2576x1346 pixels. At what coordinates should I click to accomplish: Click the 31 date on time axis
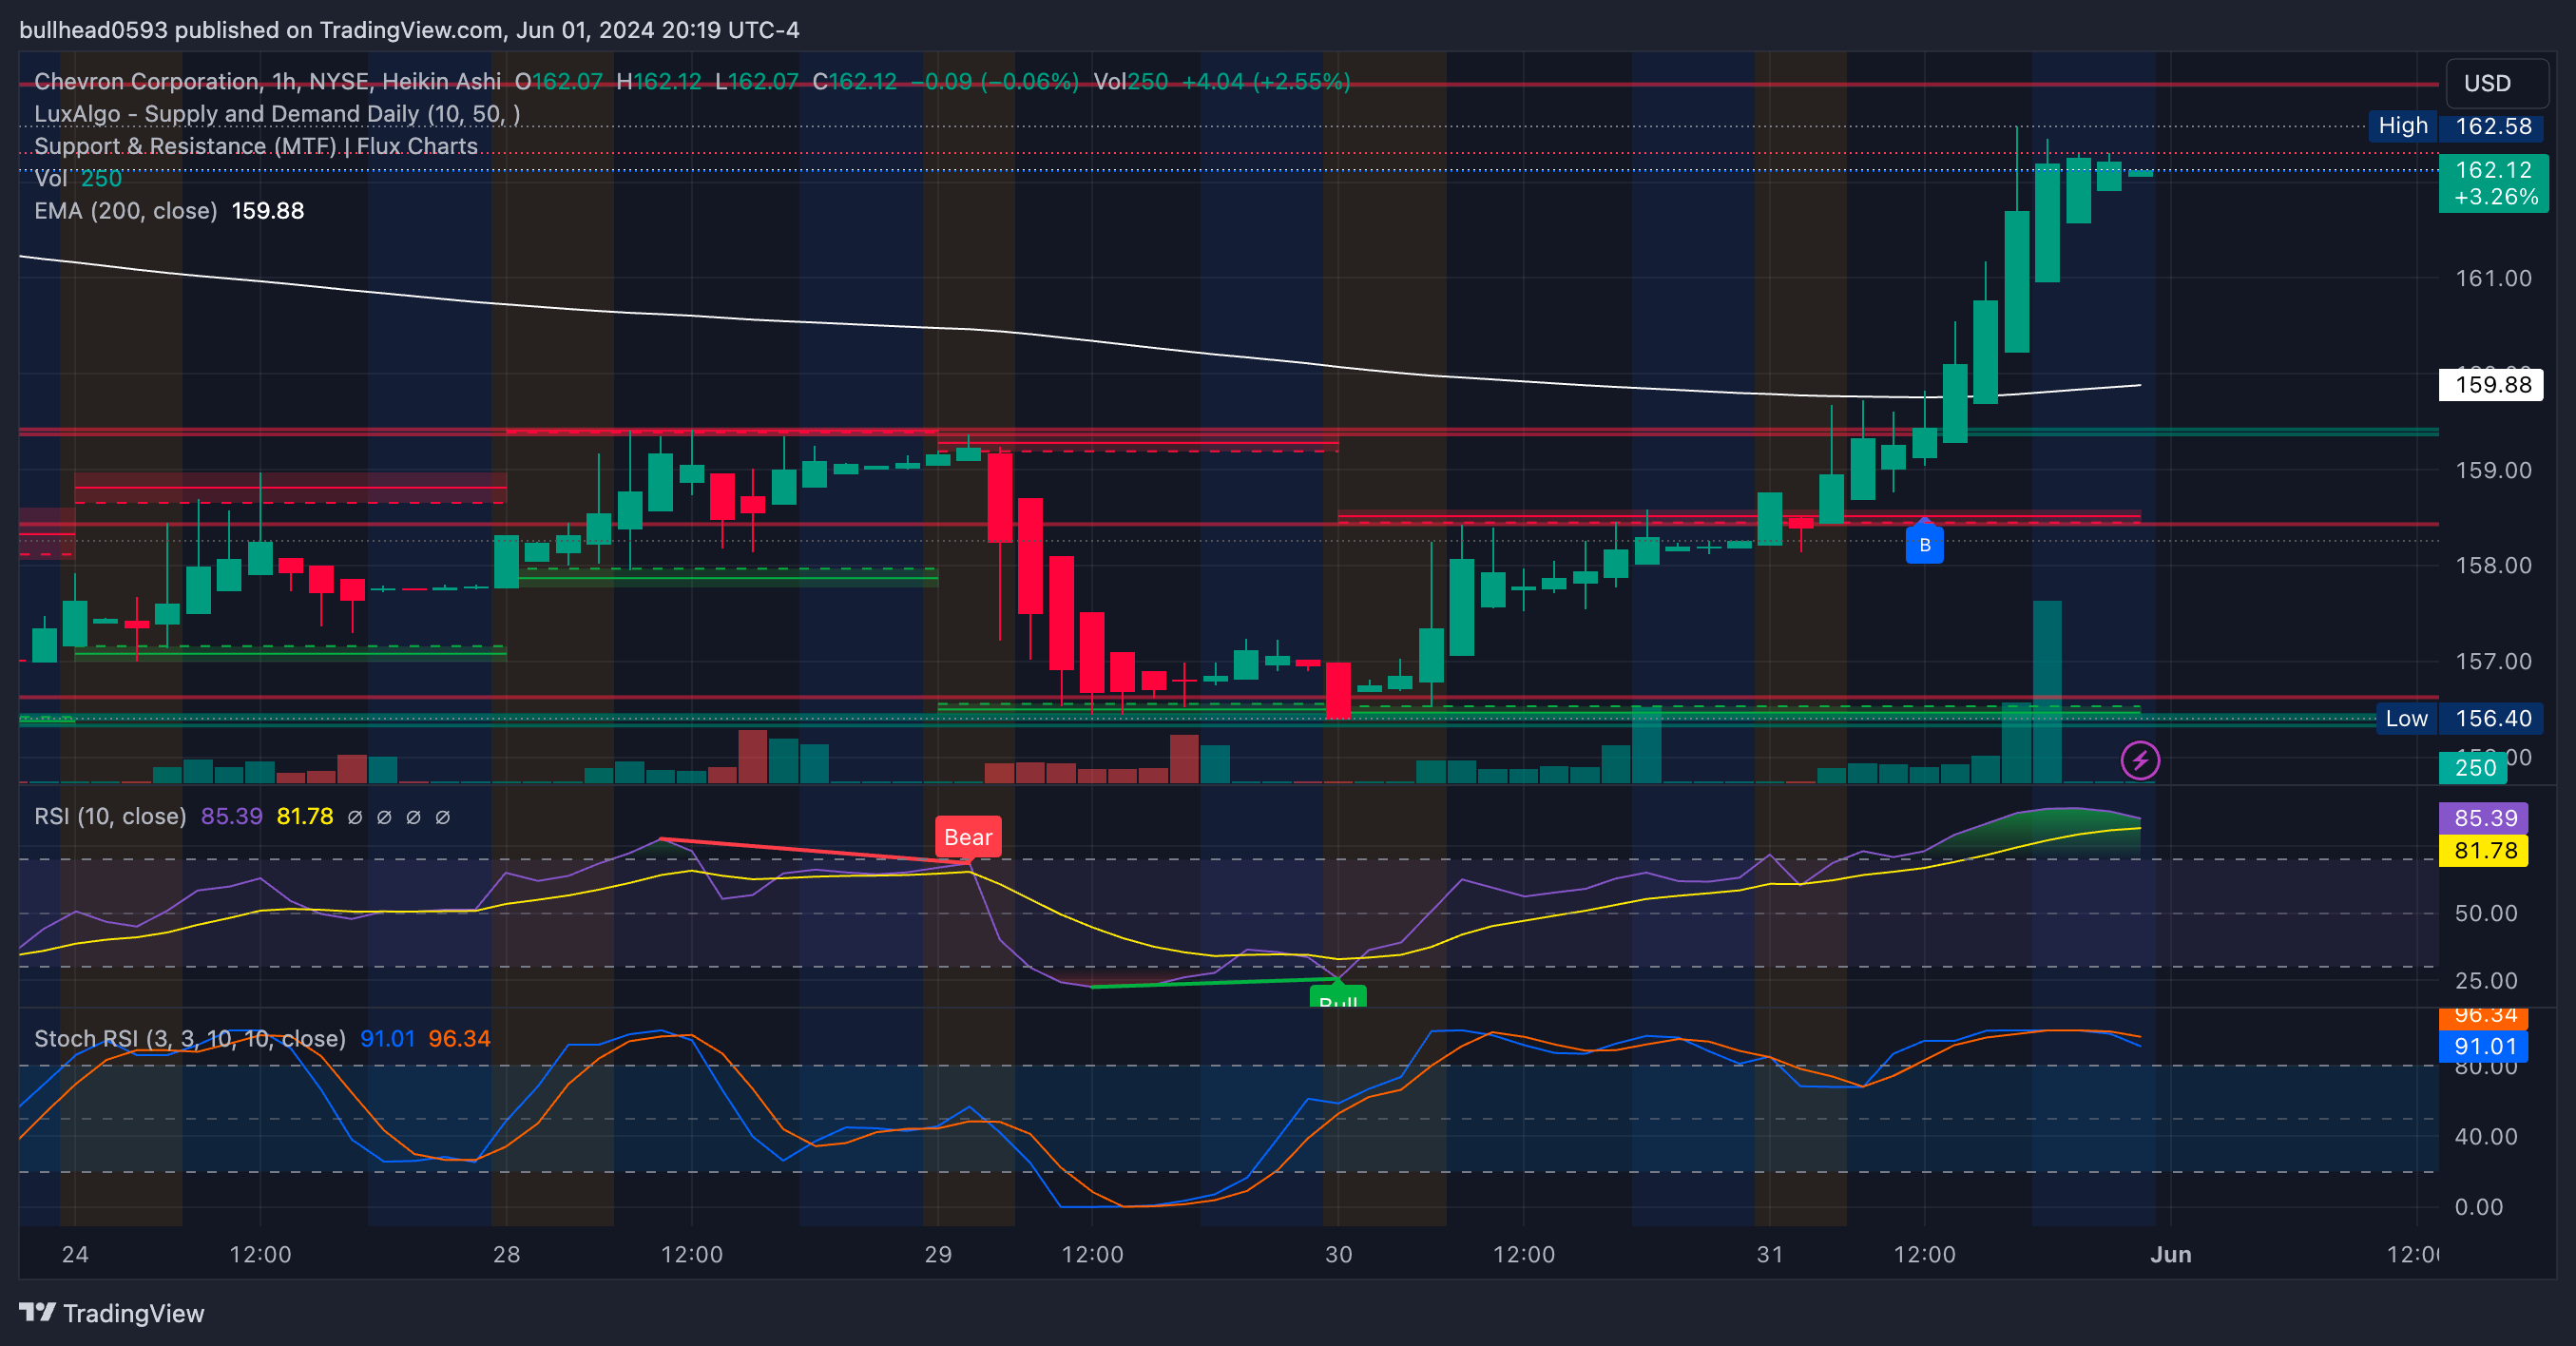pyautogui.click(x=1770, y=1254)
